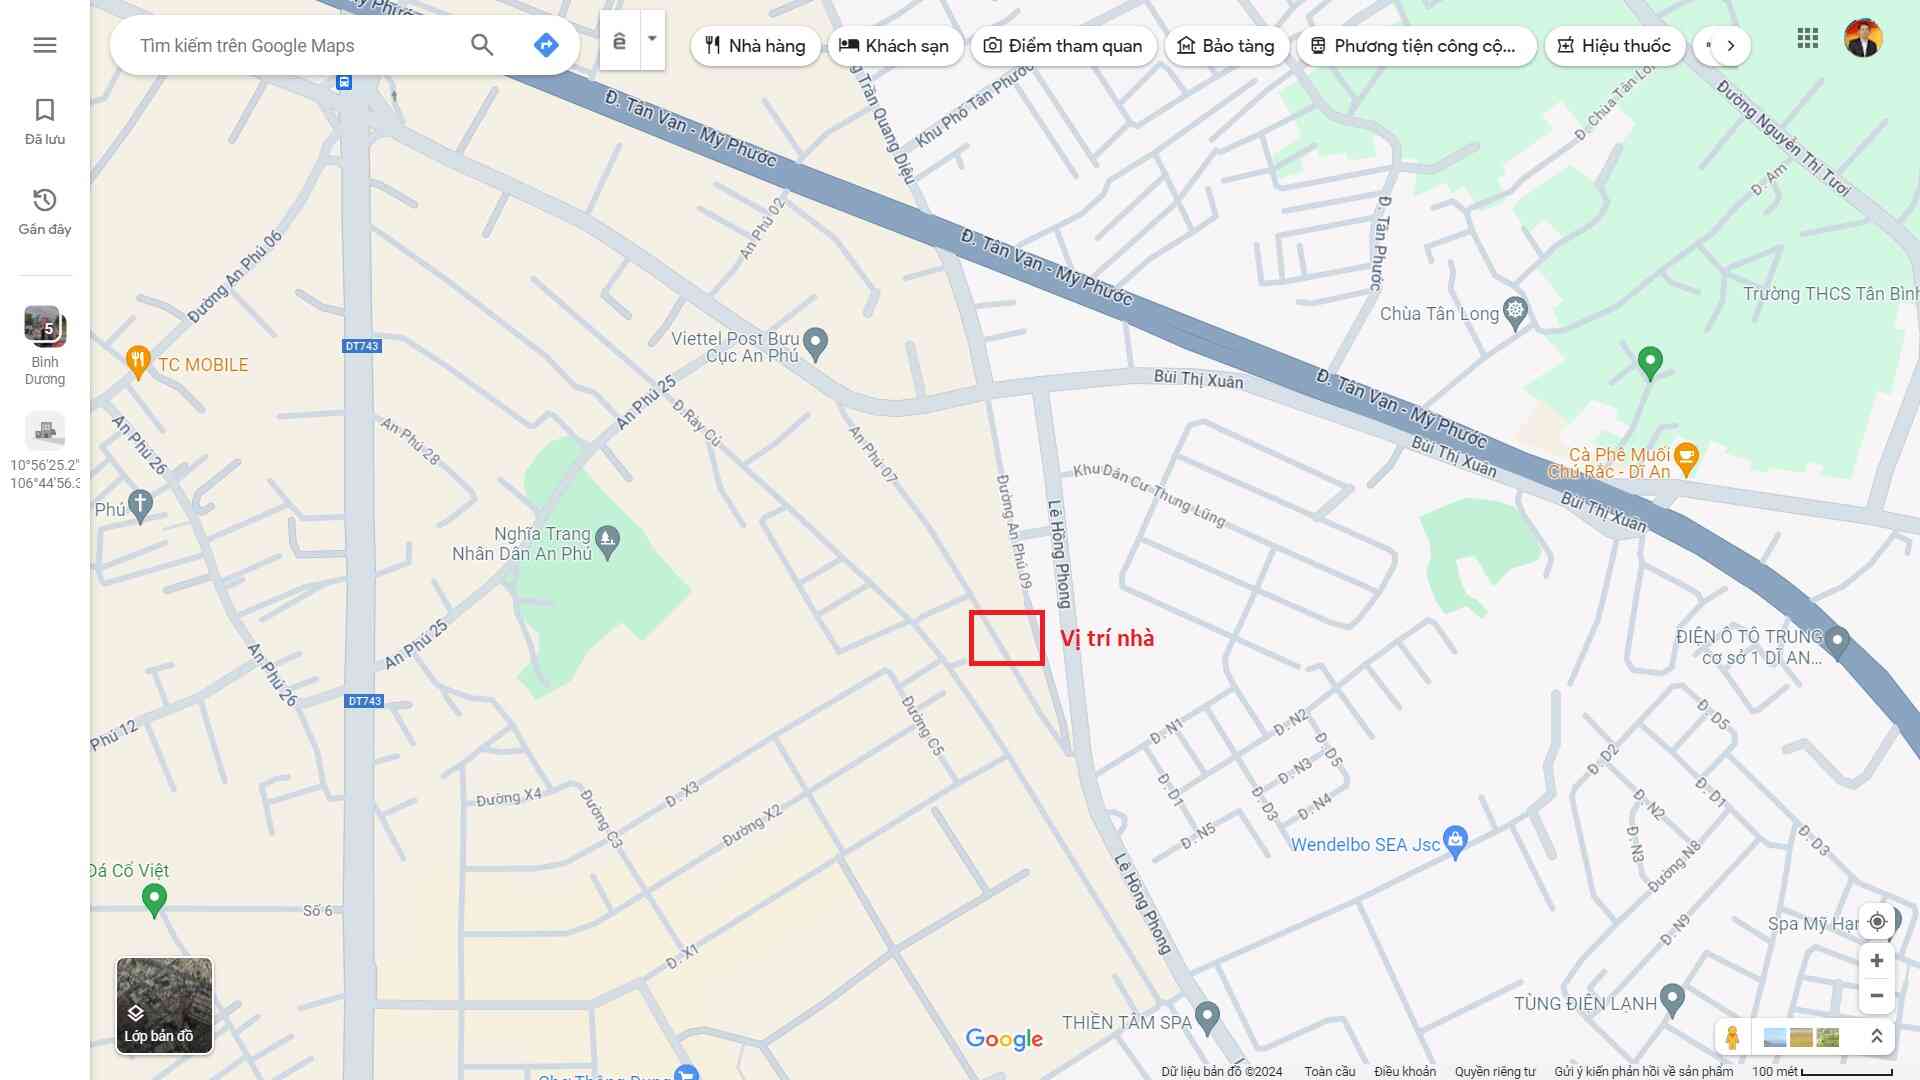Select the Nhà hàng category chip
1920x1080 pixels.
755,46
